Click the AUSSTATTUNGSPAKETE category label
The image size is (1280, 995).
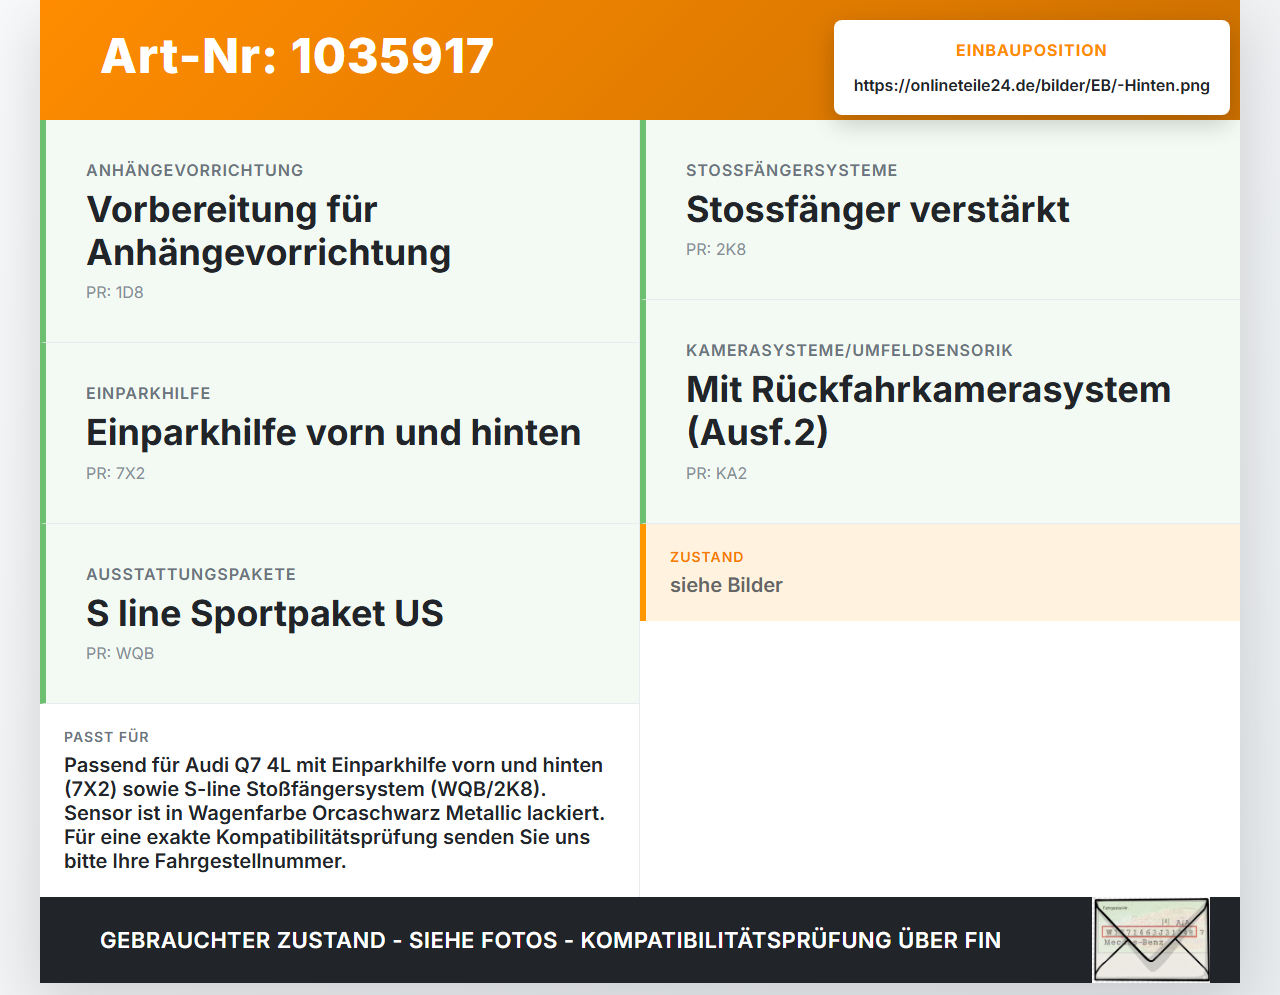pos(191,574)
